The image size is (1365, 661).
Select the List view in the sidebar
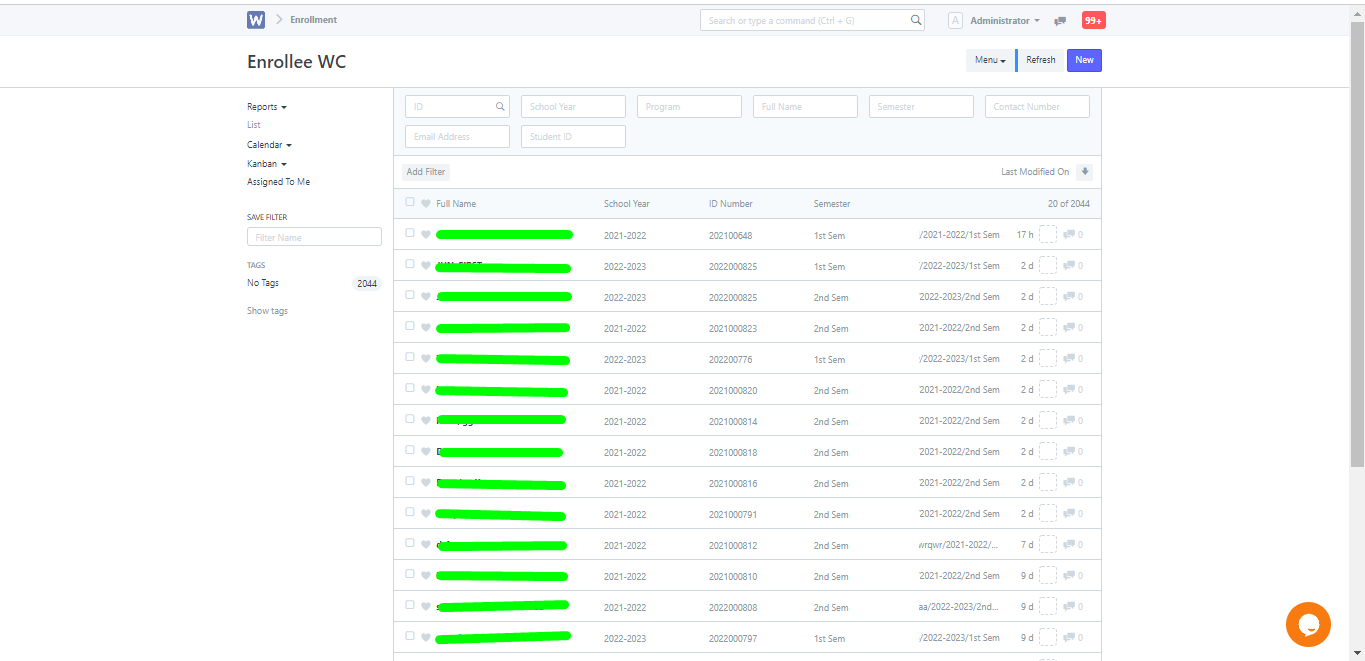click(x=254, y=125)
